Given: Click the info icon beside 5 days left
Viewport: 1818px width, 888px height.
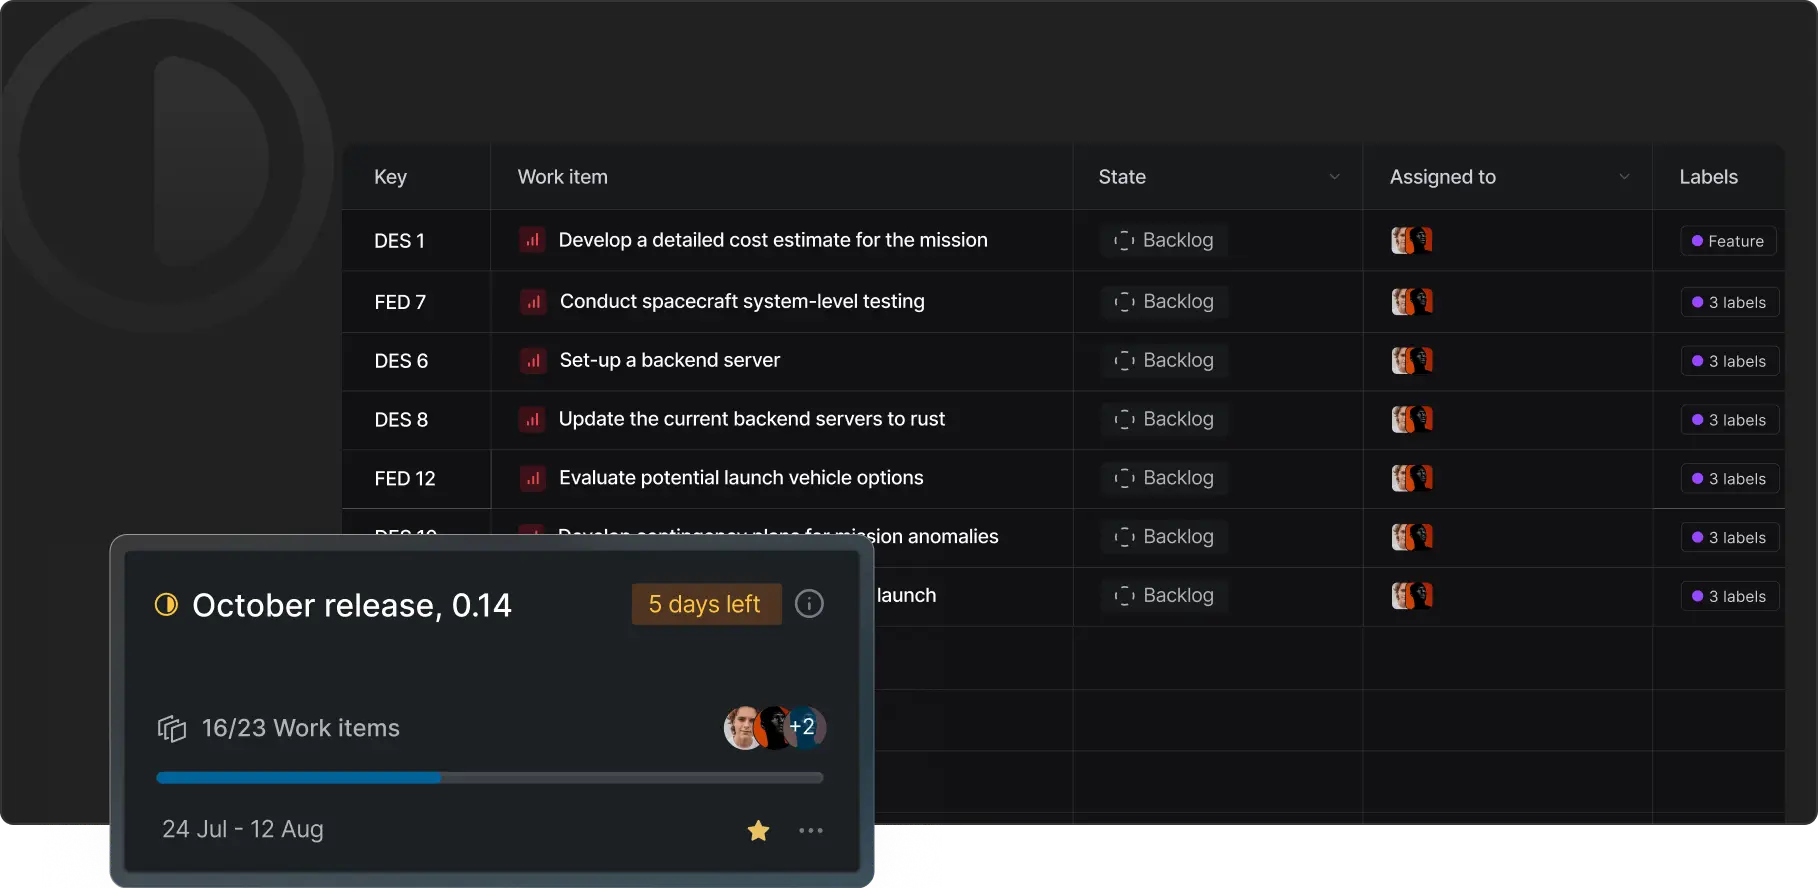Looking at the screenshot, I should pyautogui.click(x=809, y=604).
